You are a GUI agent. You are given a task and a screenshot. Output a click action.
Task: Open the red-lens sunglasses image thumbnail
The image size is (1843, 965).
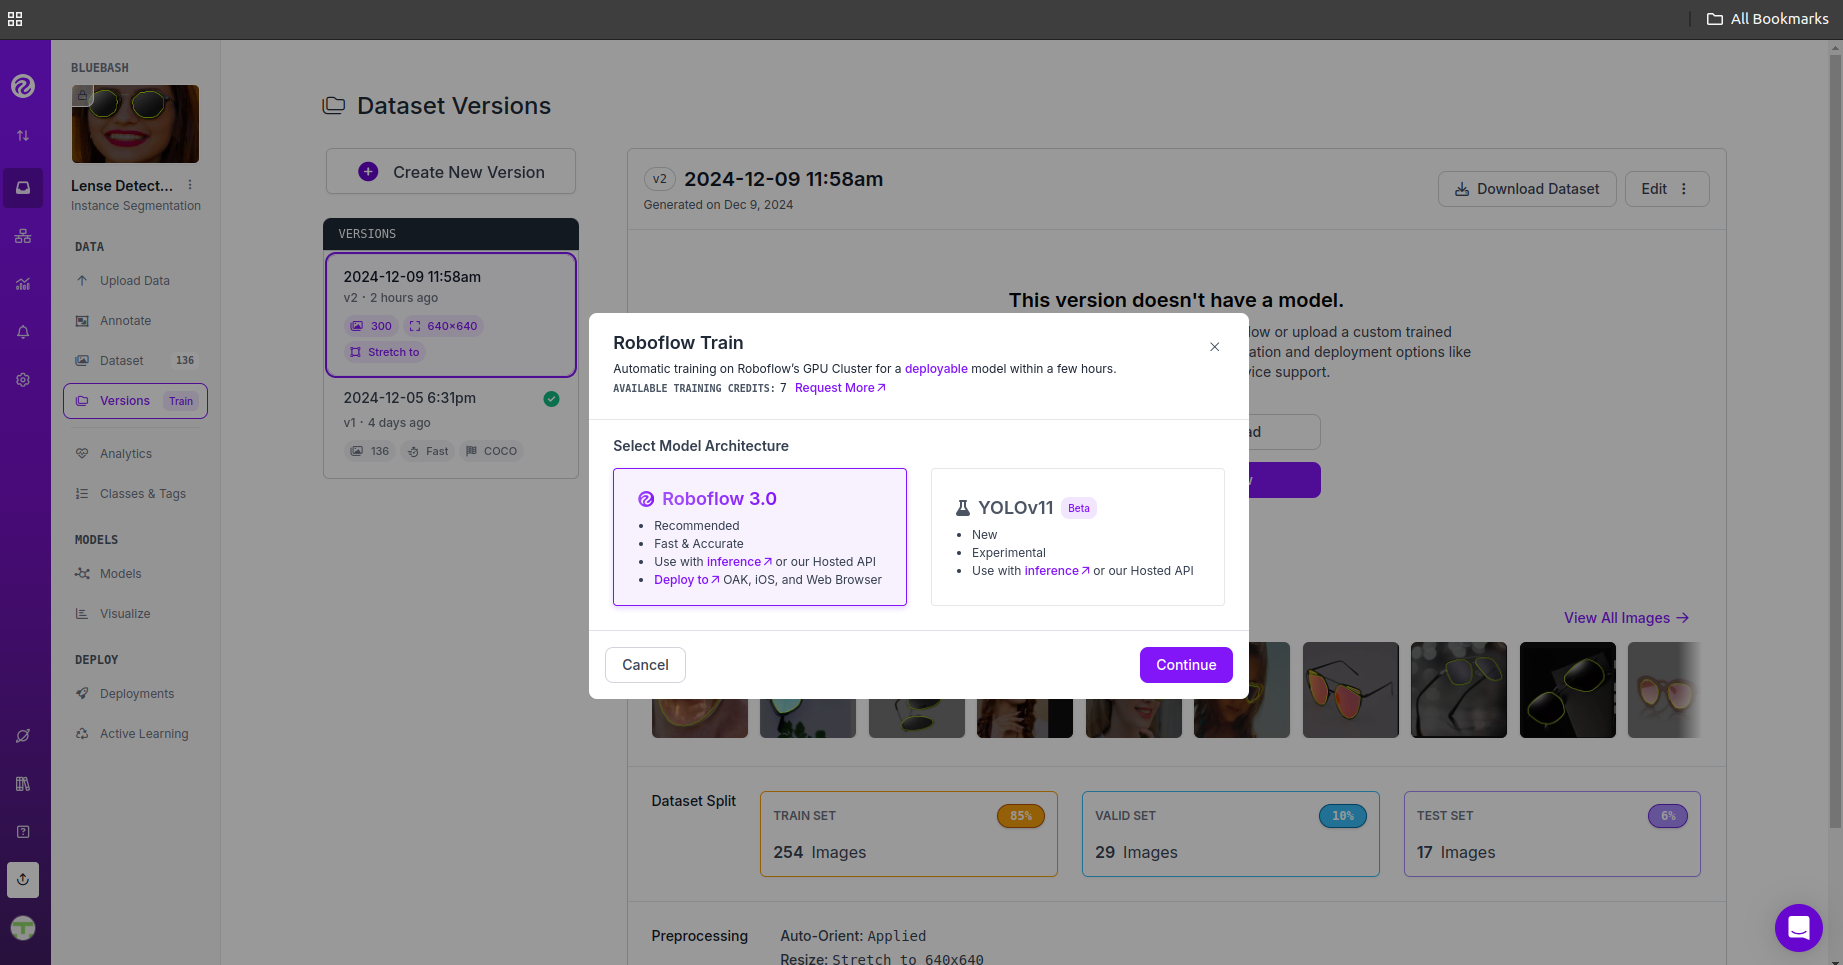pos(1350,690)
